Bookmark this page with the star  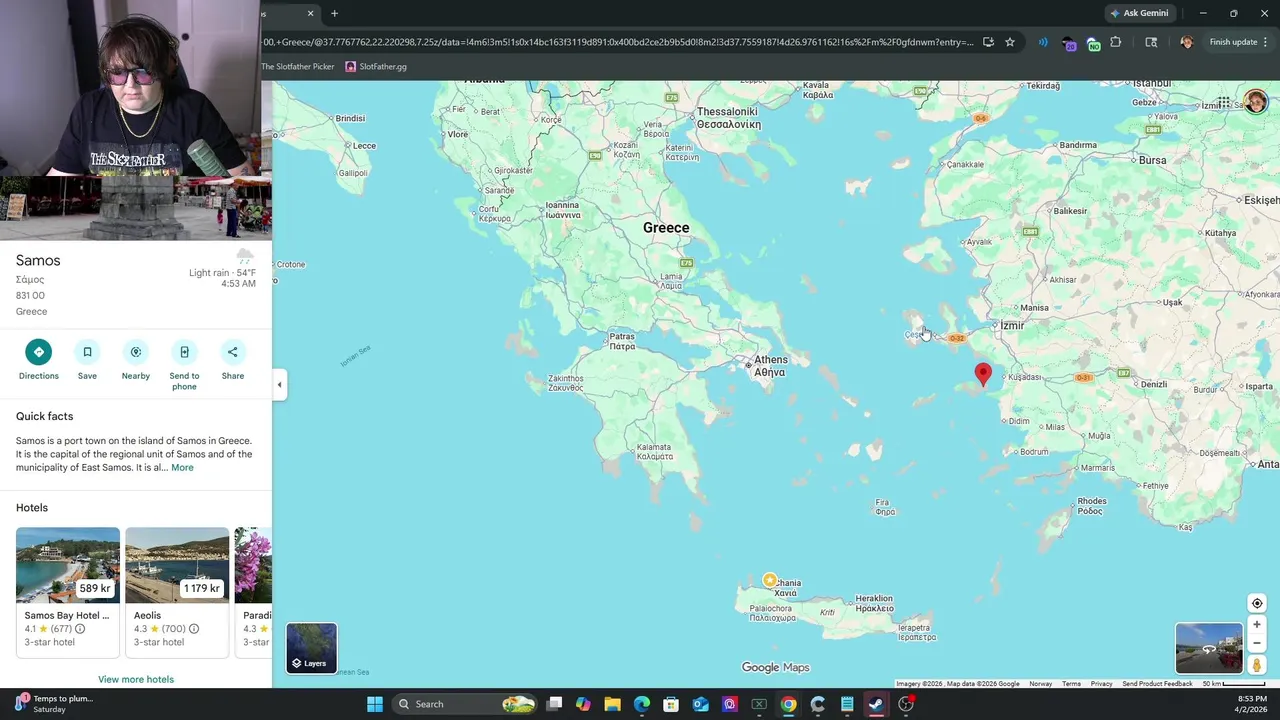pyautogui.click(x=1010, y=42)
